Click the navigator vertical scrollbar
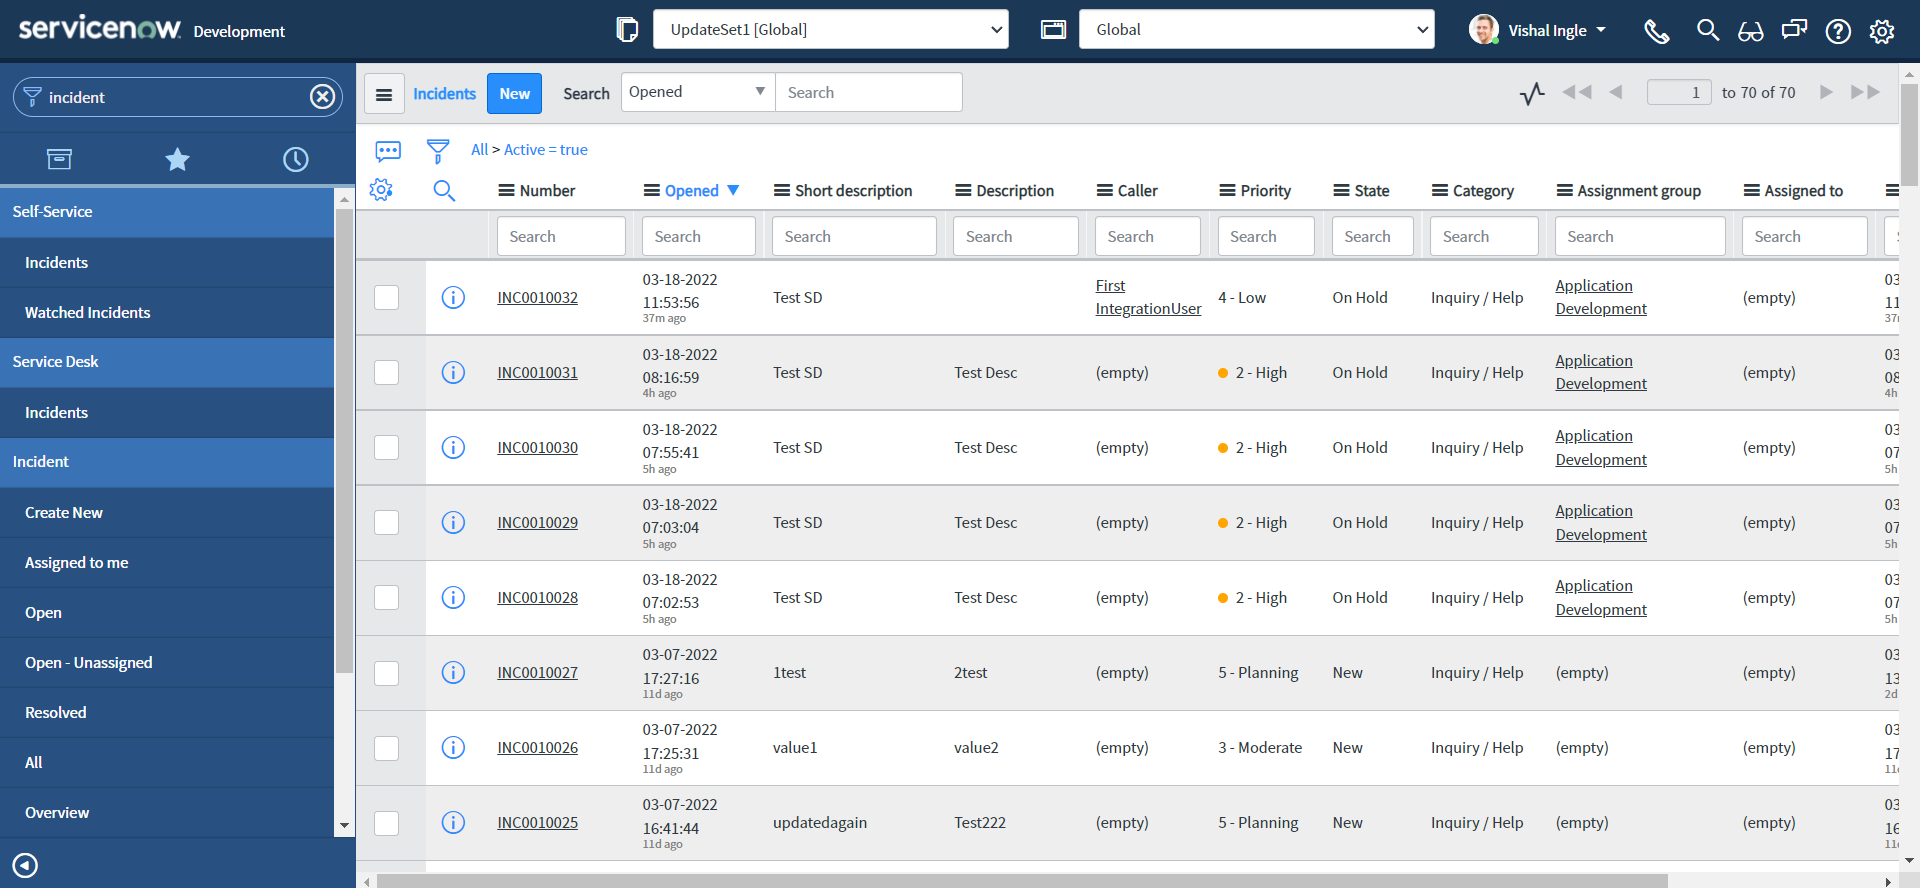 (344, 440)
